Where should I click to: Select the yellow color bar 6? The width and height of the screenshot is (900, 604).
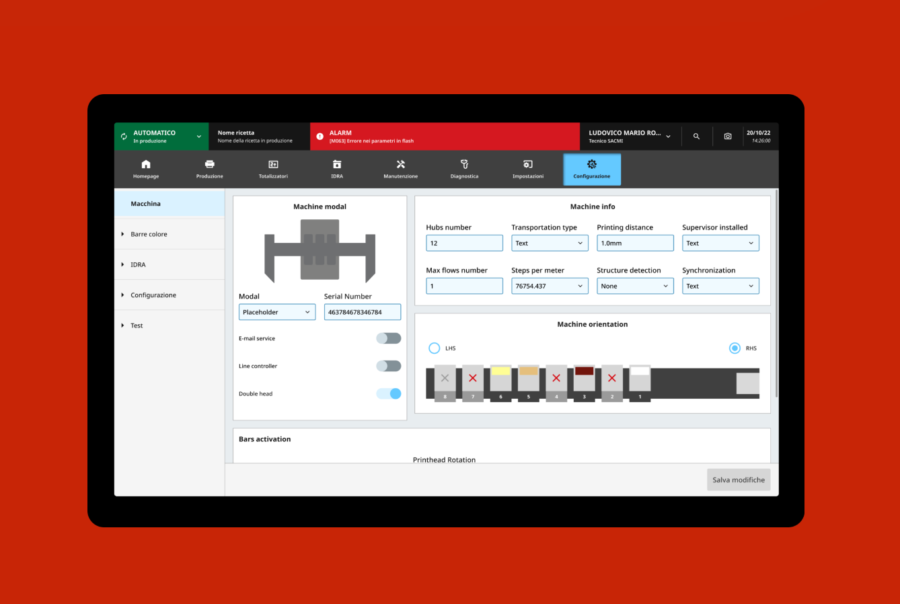coord(501,379)
